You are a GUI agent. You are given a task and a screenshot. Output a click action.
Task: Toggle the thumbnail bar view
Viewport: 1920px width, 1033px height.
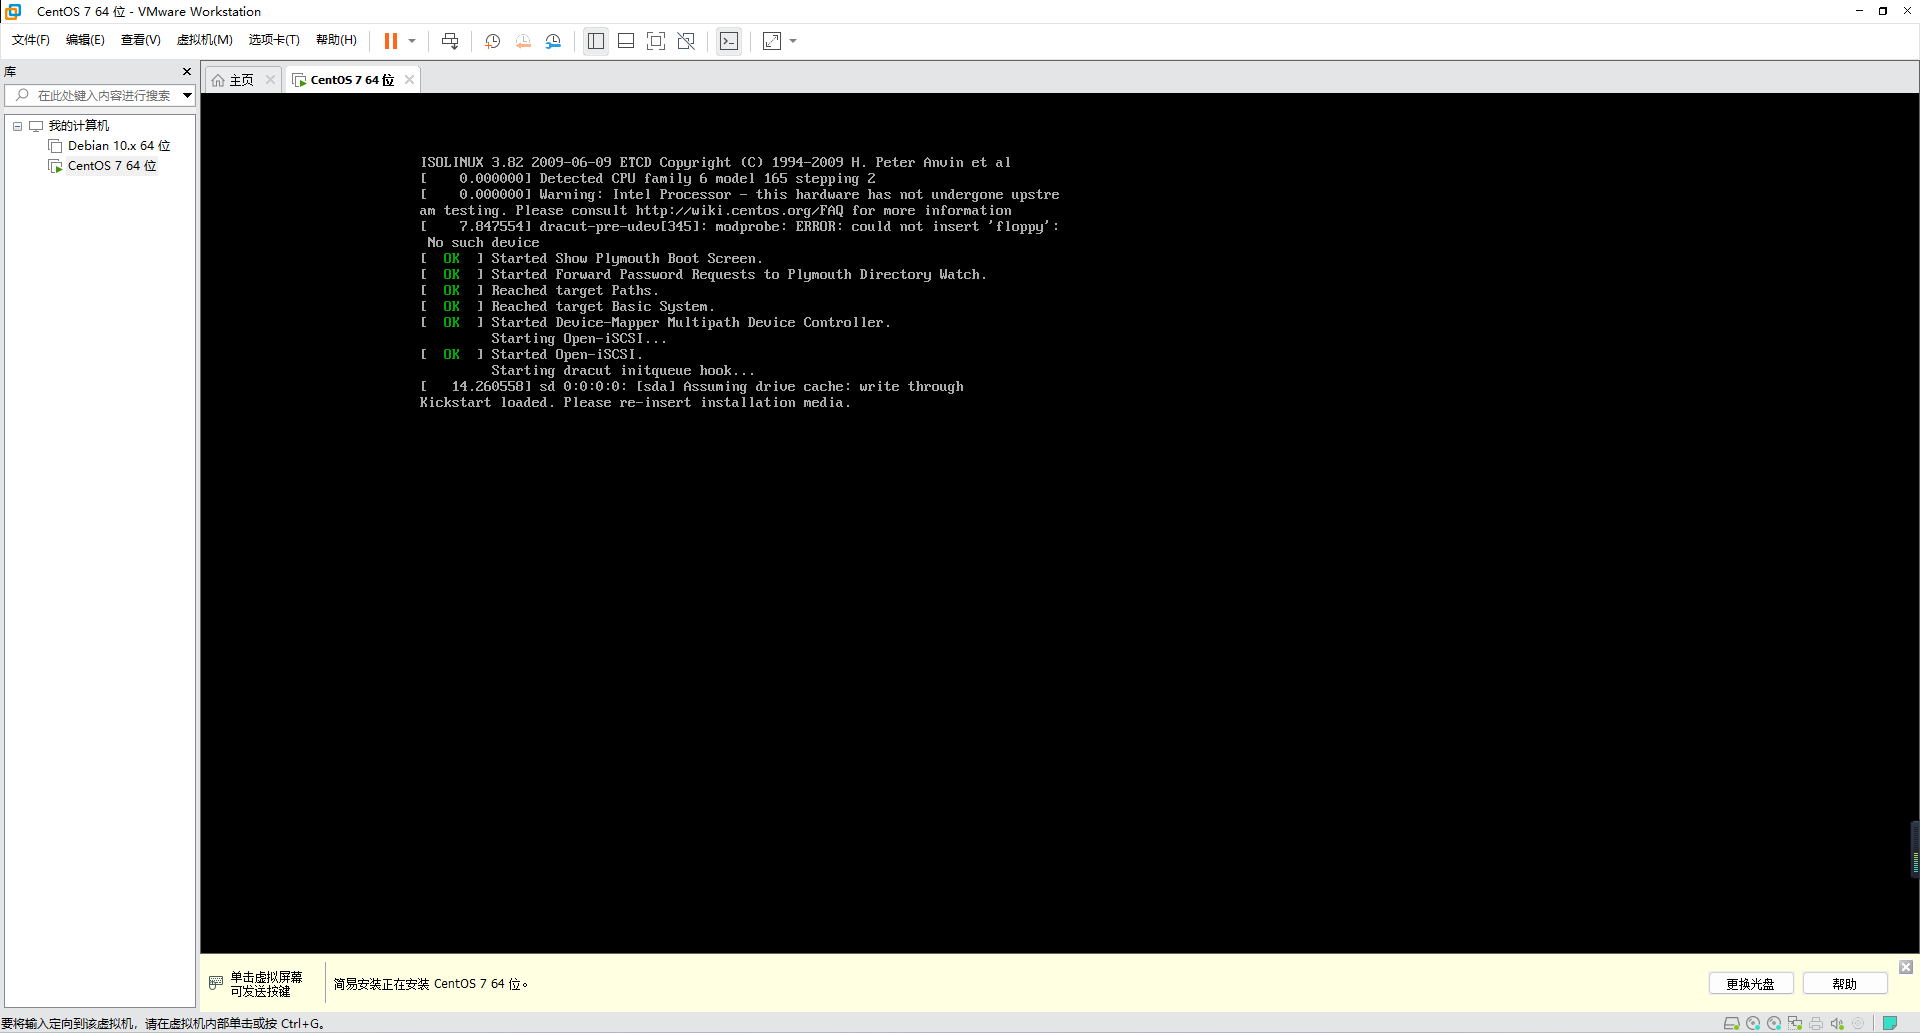tap(626, 41)
